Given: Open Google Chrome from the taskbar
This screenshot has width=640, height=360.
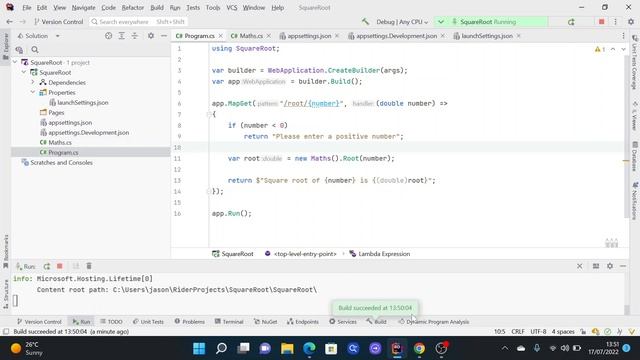Looking at the screenshot, I should point(419,349).
